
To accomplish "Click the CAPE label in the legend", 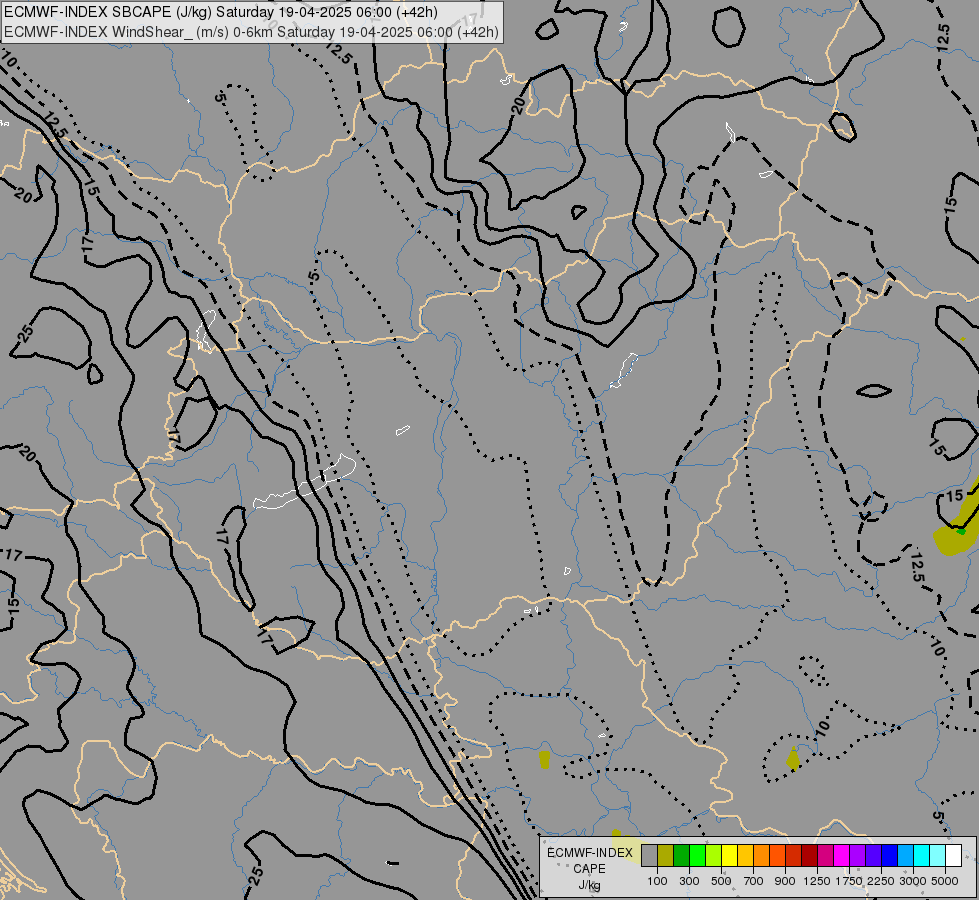I will 589,869.
